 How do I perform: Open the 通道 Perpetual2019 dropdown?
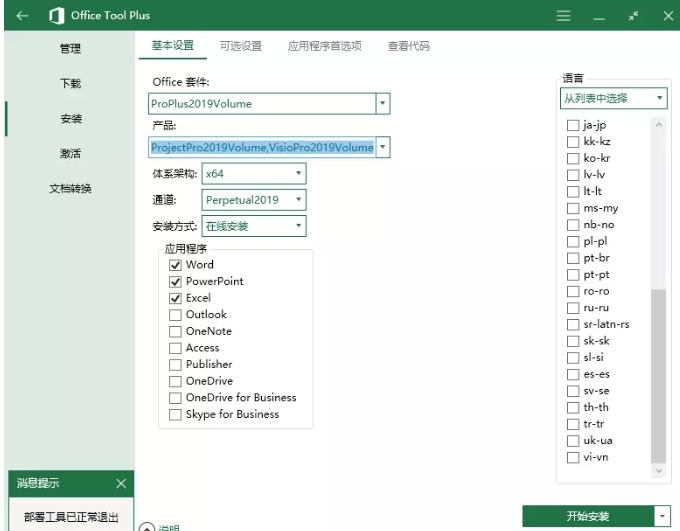point(254,200)
